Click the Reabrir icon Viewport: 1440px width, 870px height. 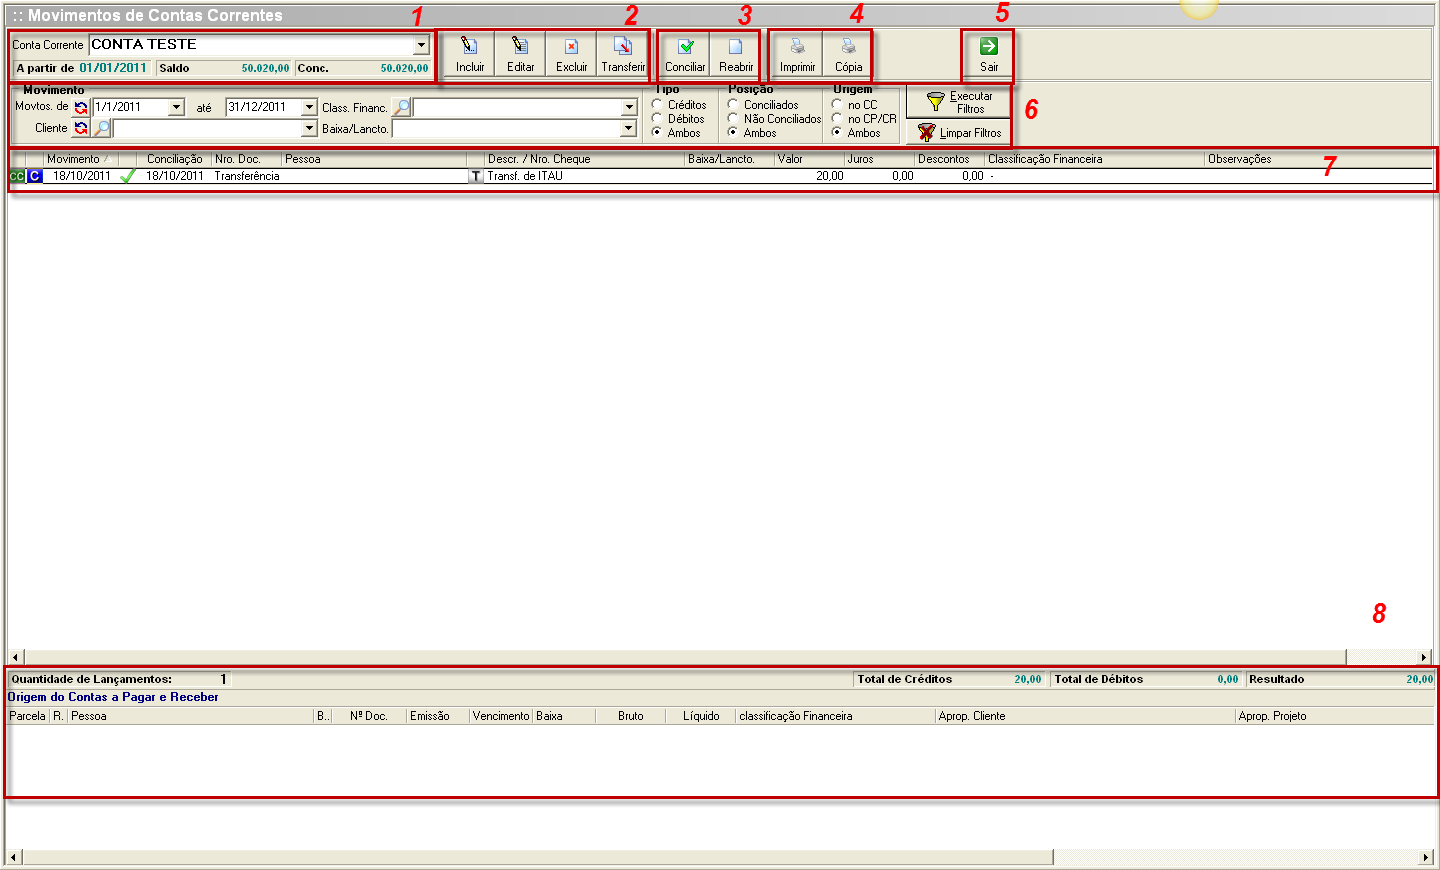click(735, 46)
